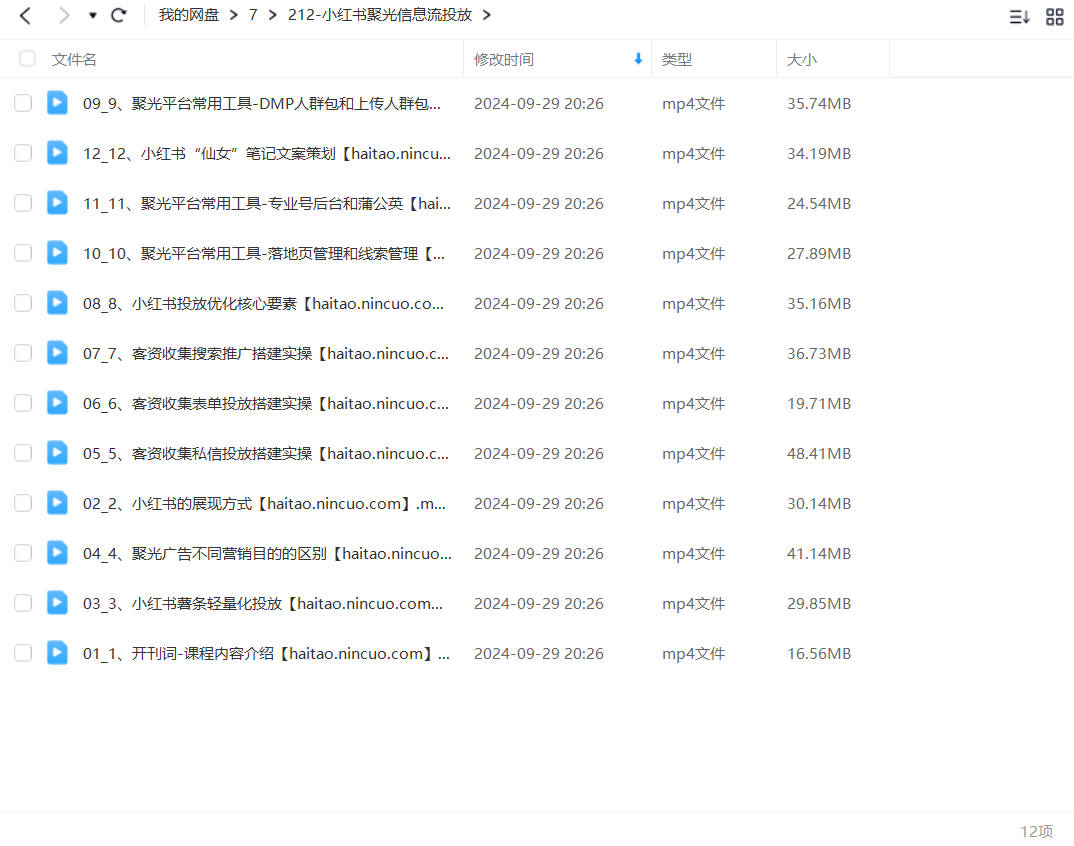Sort by 大小 column header
Viewport: 1074px width, 846px height.
(x=801, y=60)
